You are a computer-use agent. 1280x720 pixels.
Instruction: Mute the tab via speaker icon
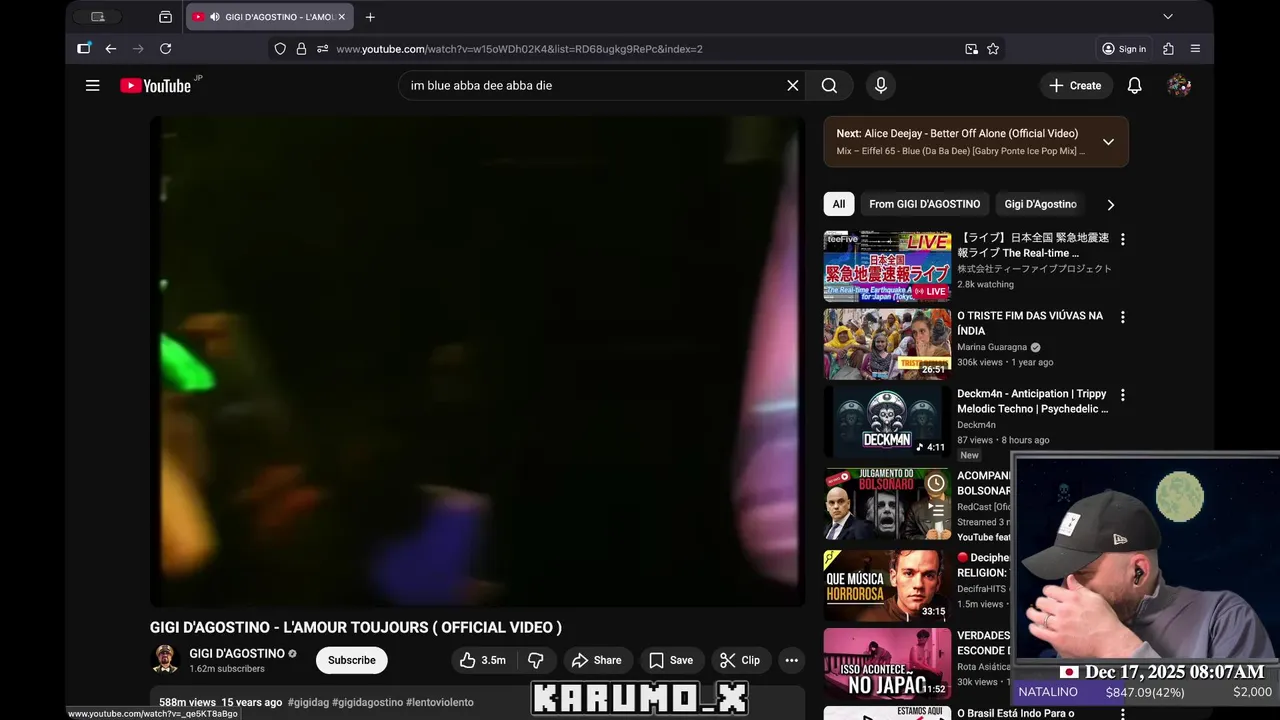[x=214, y=17]
